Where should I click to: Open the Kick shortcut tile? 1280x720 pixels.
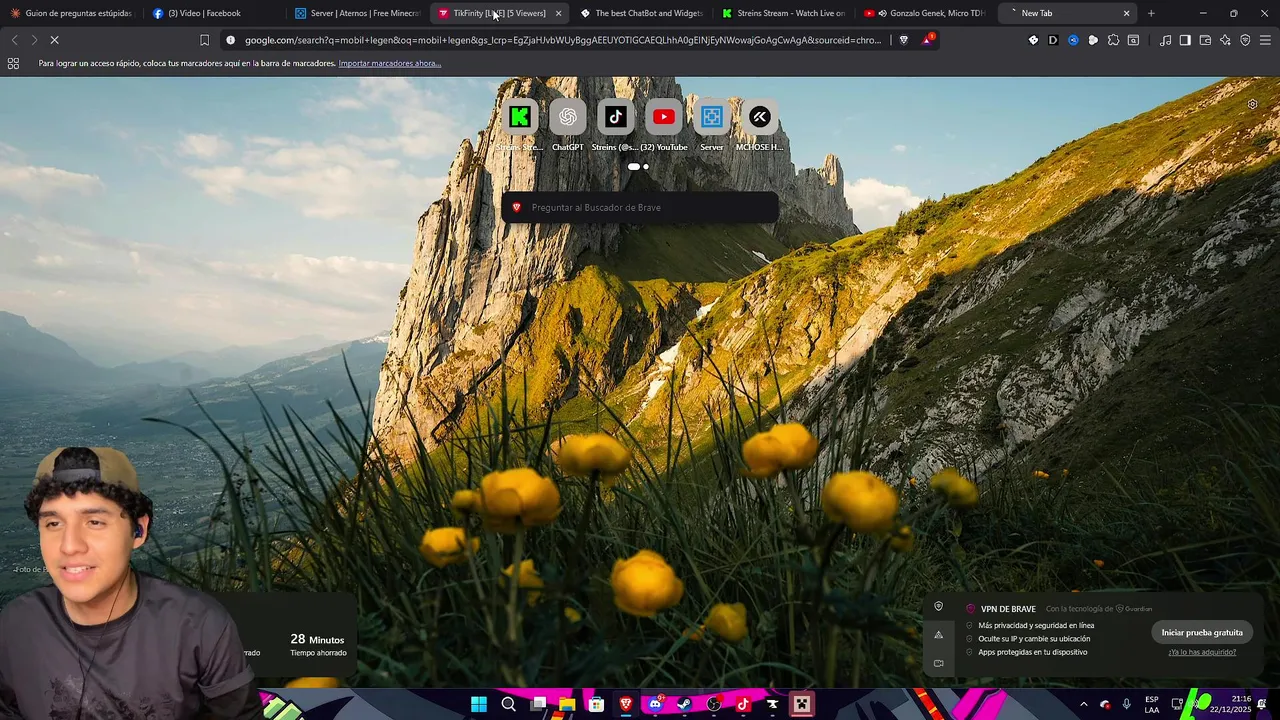519,117
